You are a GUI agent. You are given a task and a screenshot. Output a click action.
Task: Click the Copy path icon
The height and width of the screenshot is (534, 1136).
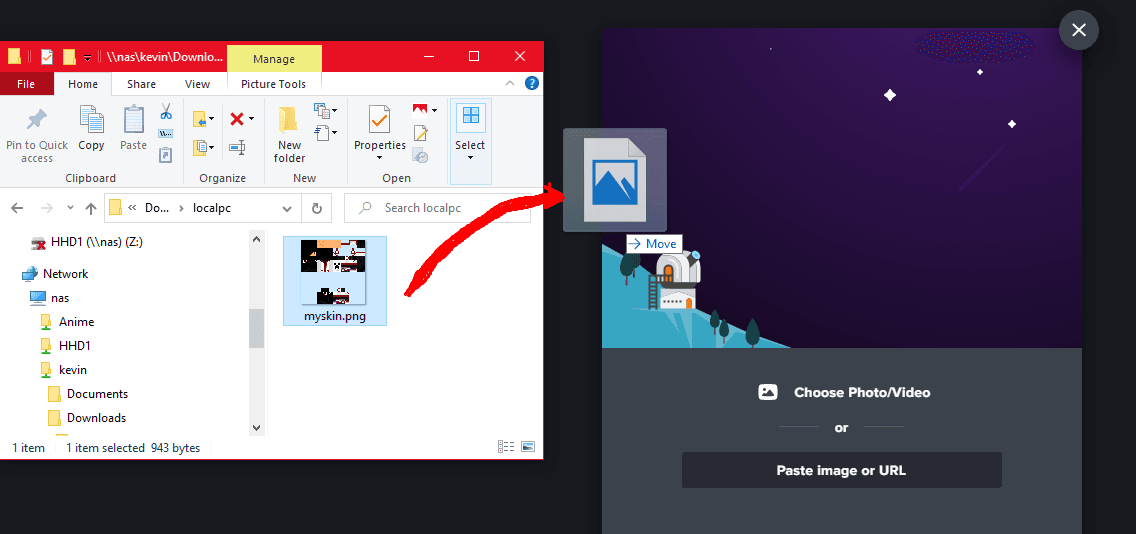[x=166, y=133]
